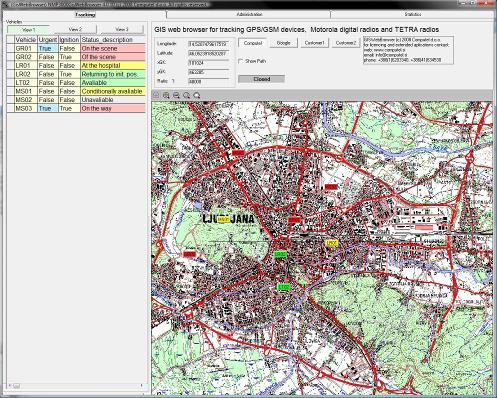Click the Ratio value field
This screenshot has height=398, width=497.
[x=209, y=81]
